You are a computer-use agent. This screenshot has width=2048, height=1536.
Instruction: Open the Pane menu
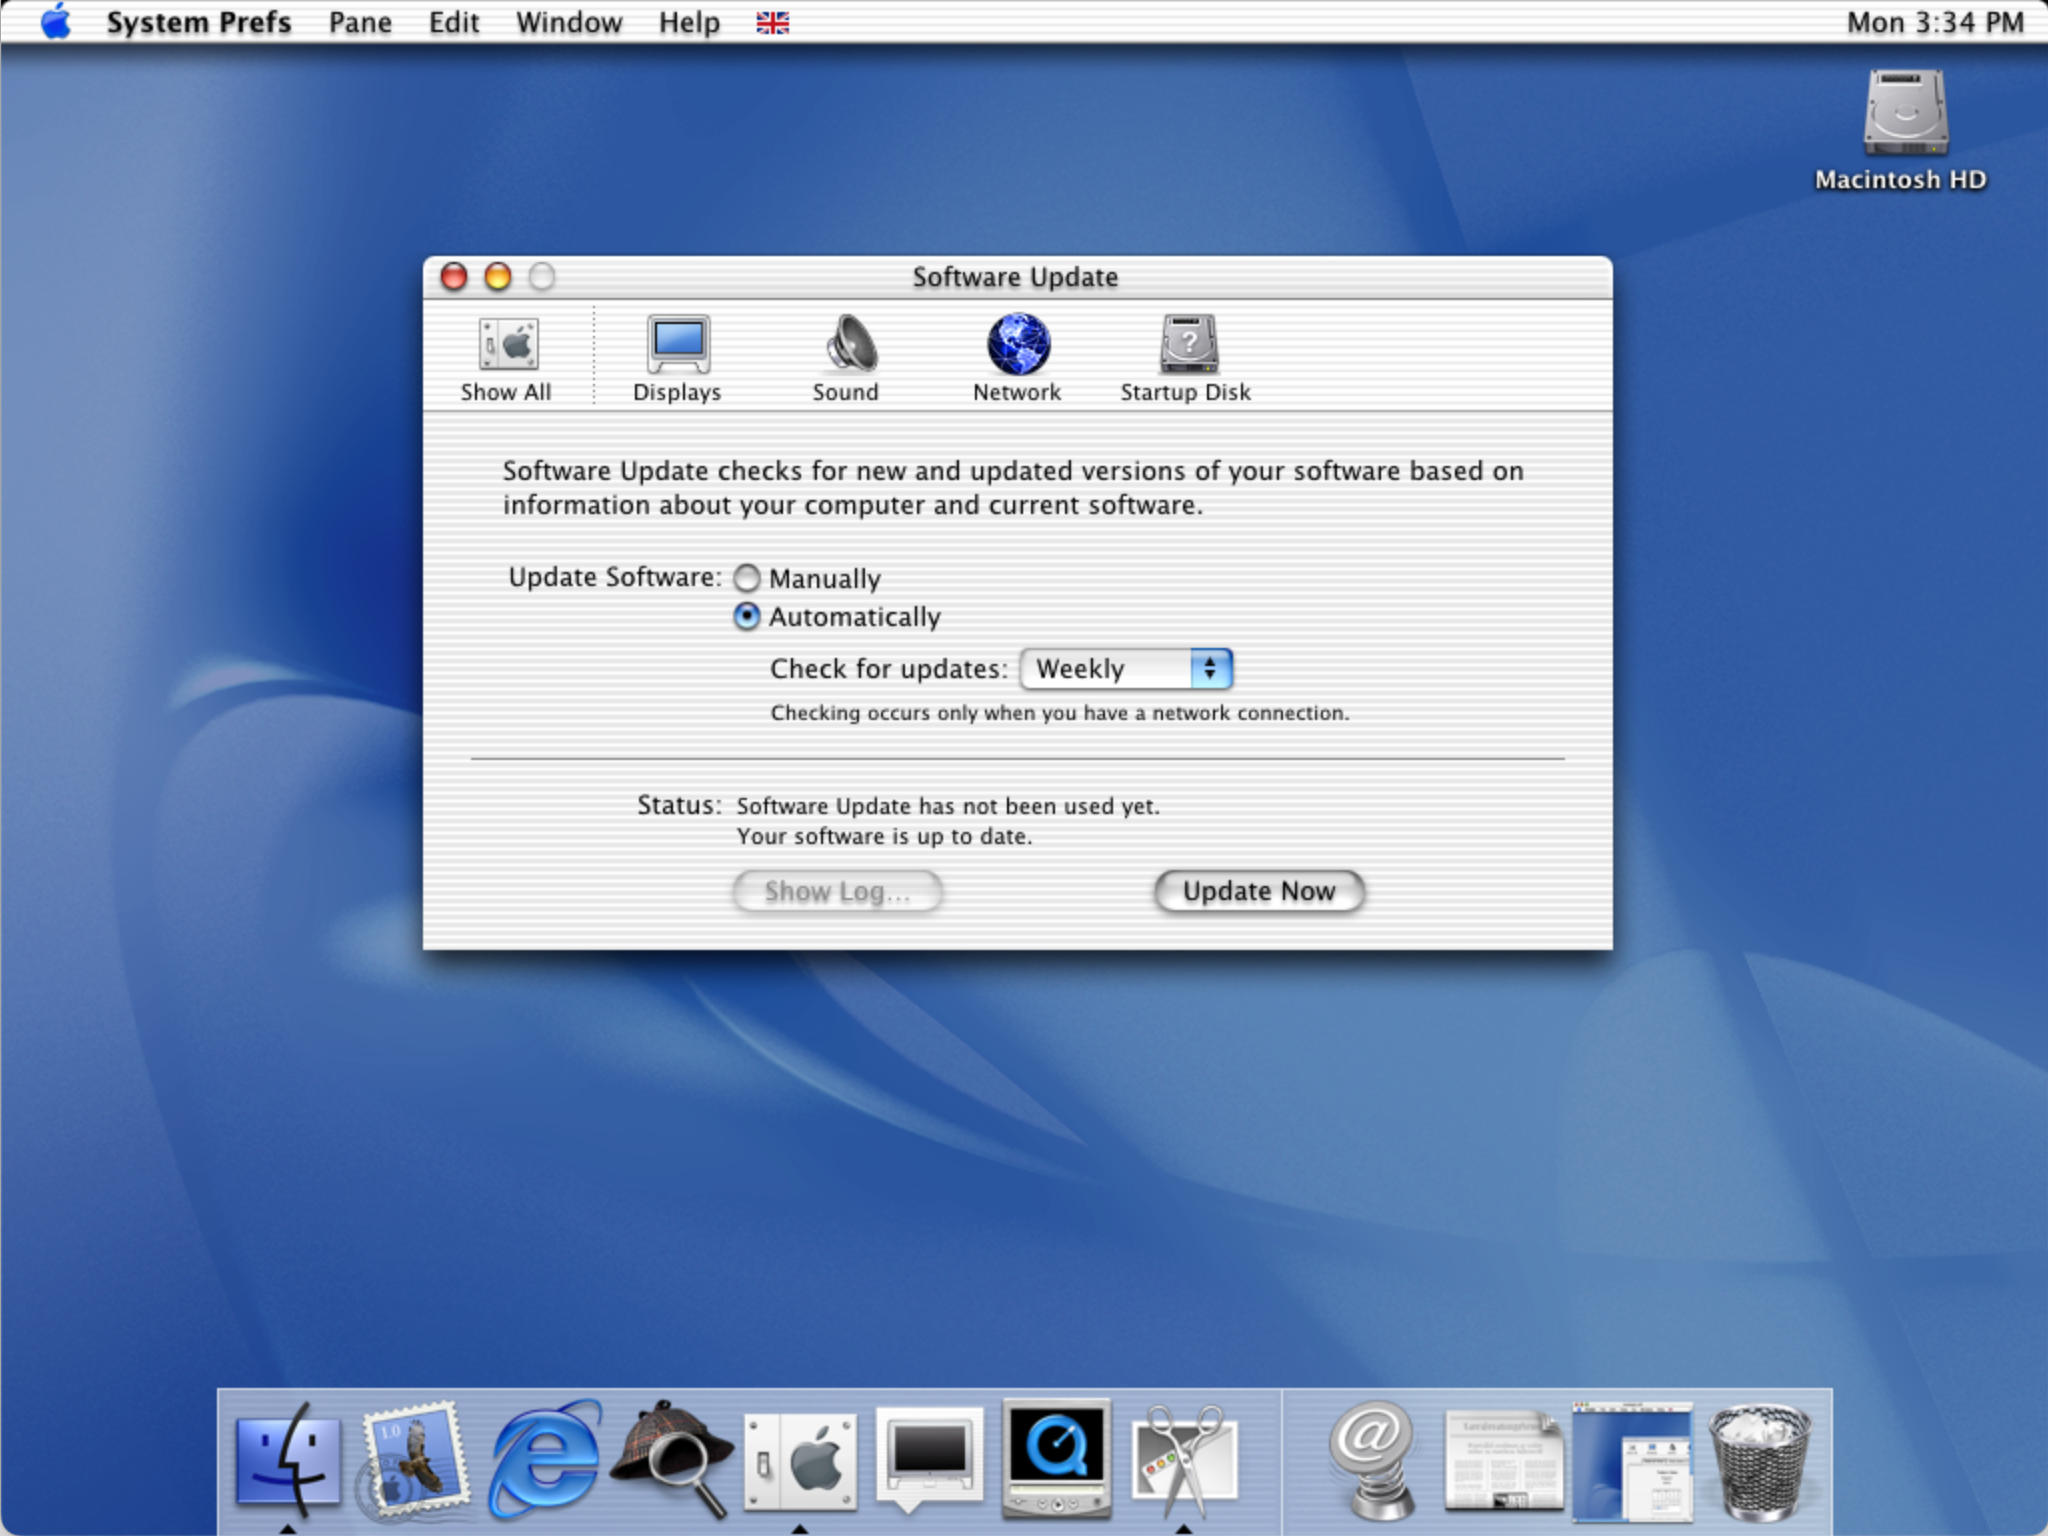360,22
